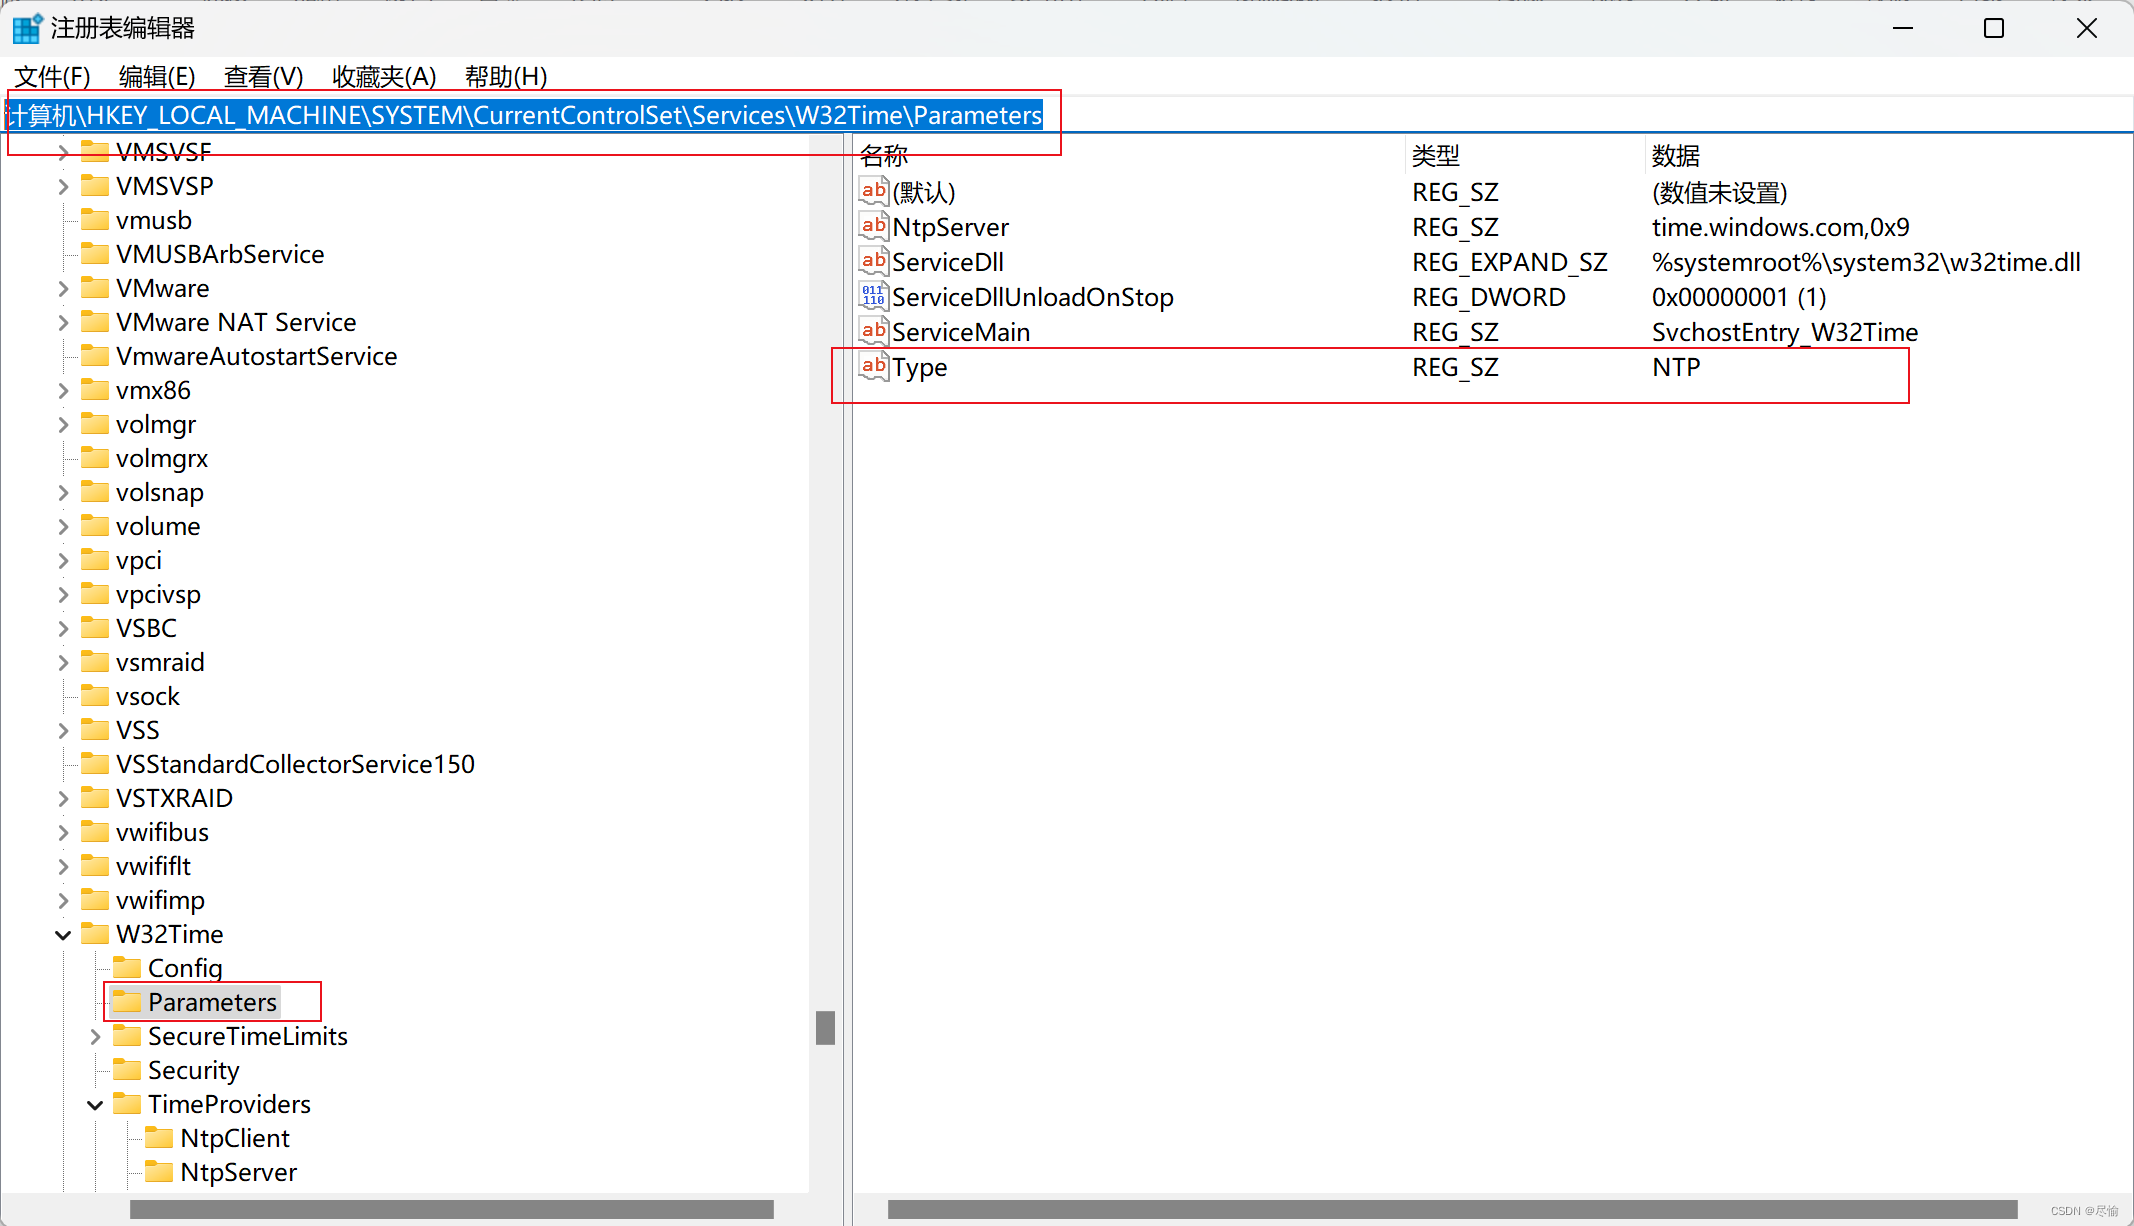Click the SvchostEntry_W32Time data cell

click(x=1785, y=332)
